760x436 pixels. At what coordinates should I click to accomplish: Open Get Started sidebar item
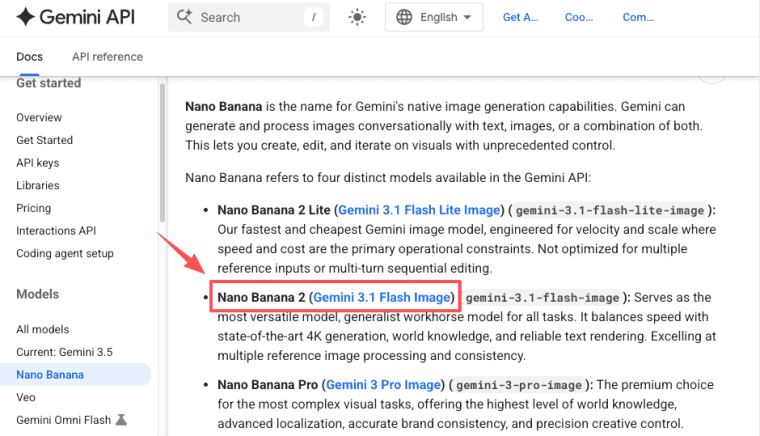[45, 140]
